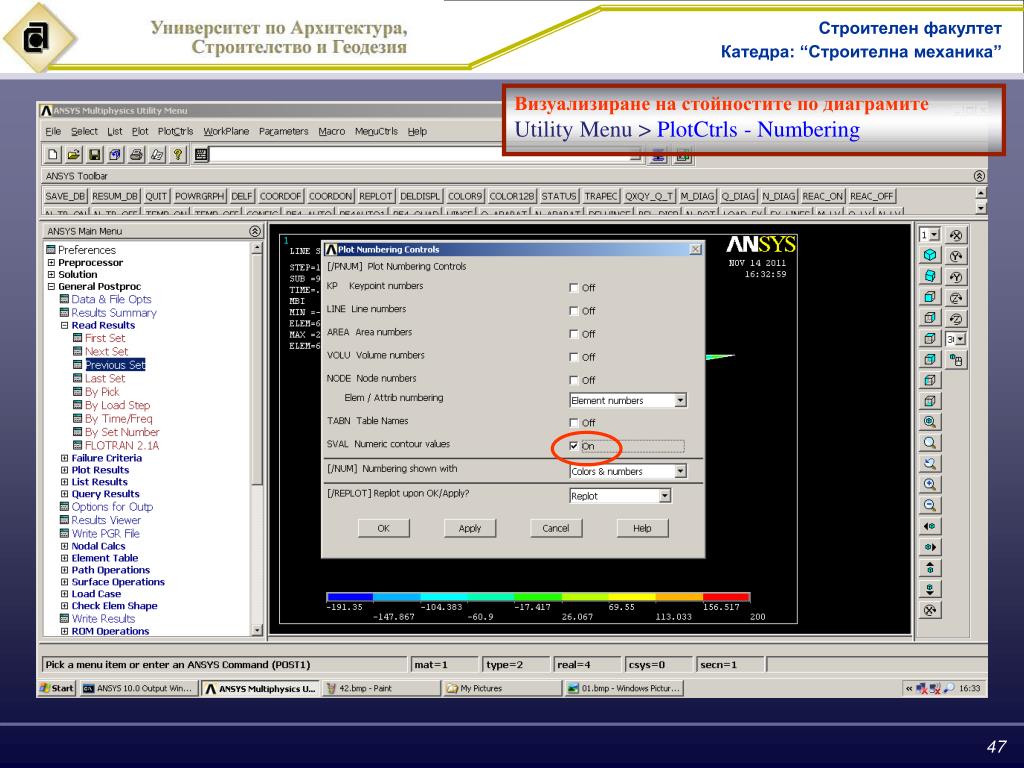
Task: Click the Save Analysis floppy disk icon
Action: pyautogui.click(x=95, y=154)
